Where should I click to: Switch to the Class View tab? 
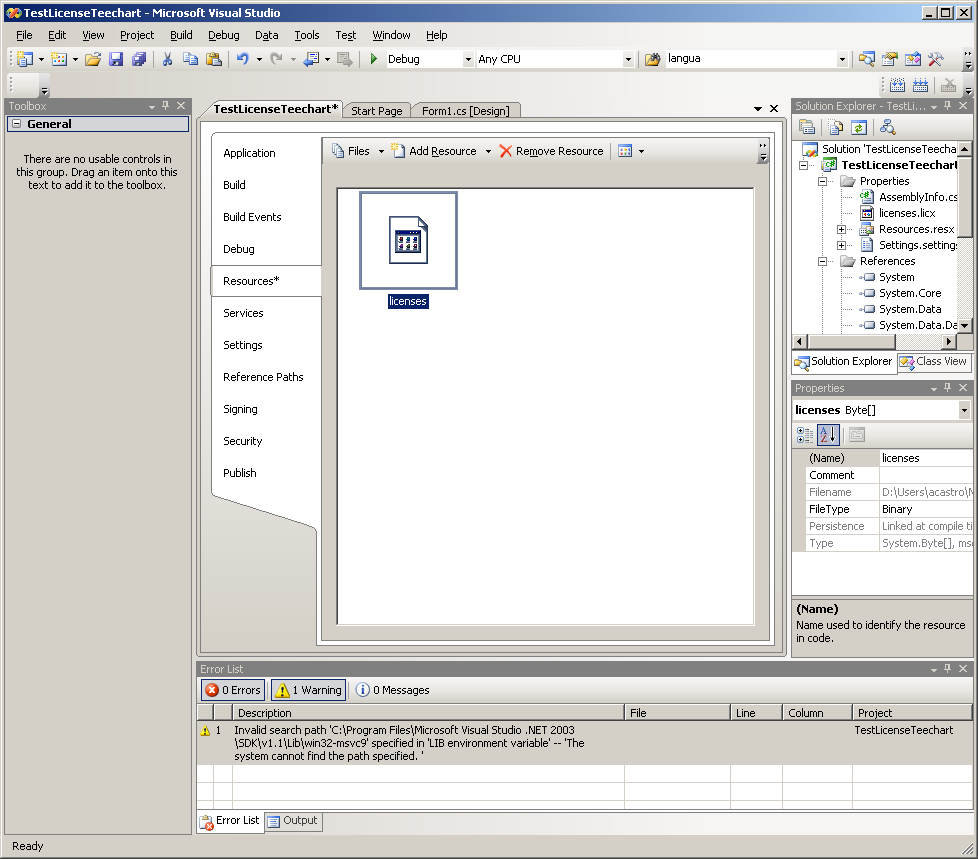(934, 361)
